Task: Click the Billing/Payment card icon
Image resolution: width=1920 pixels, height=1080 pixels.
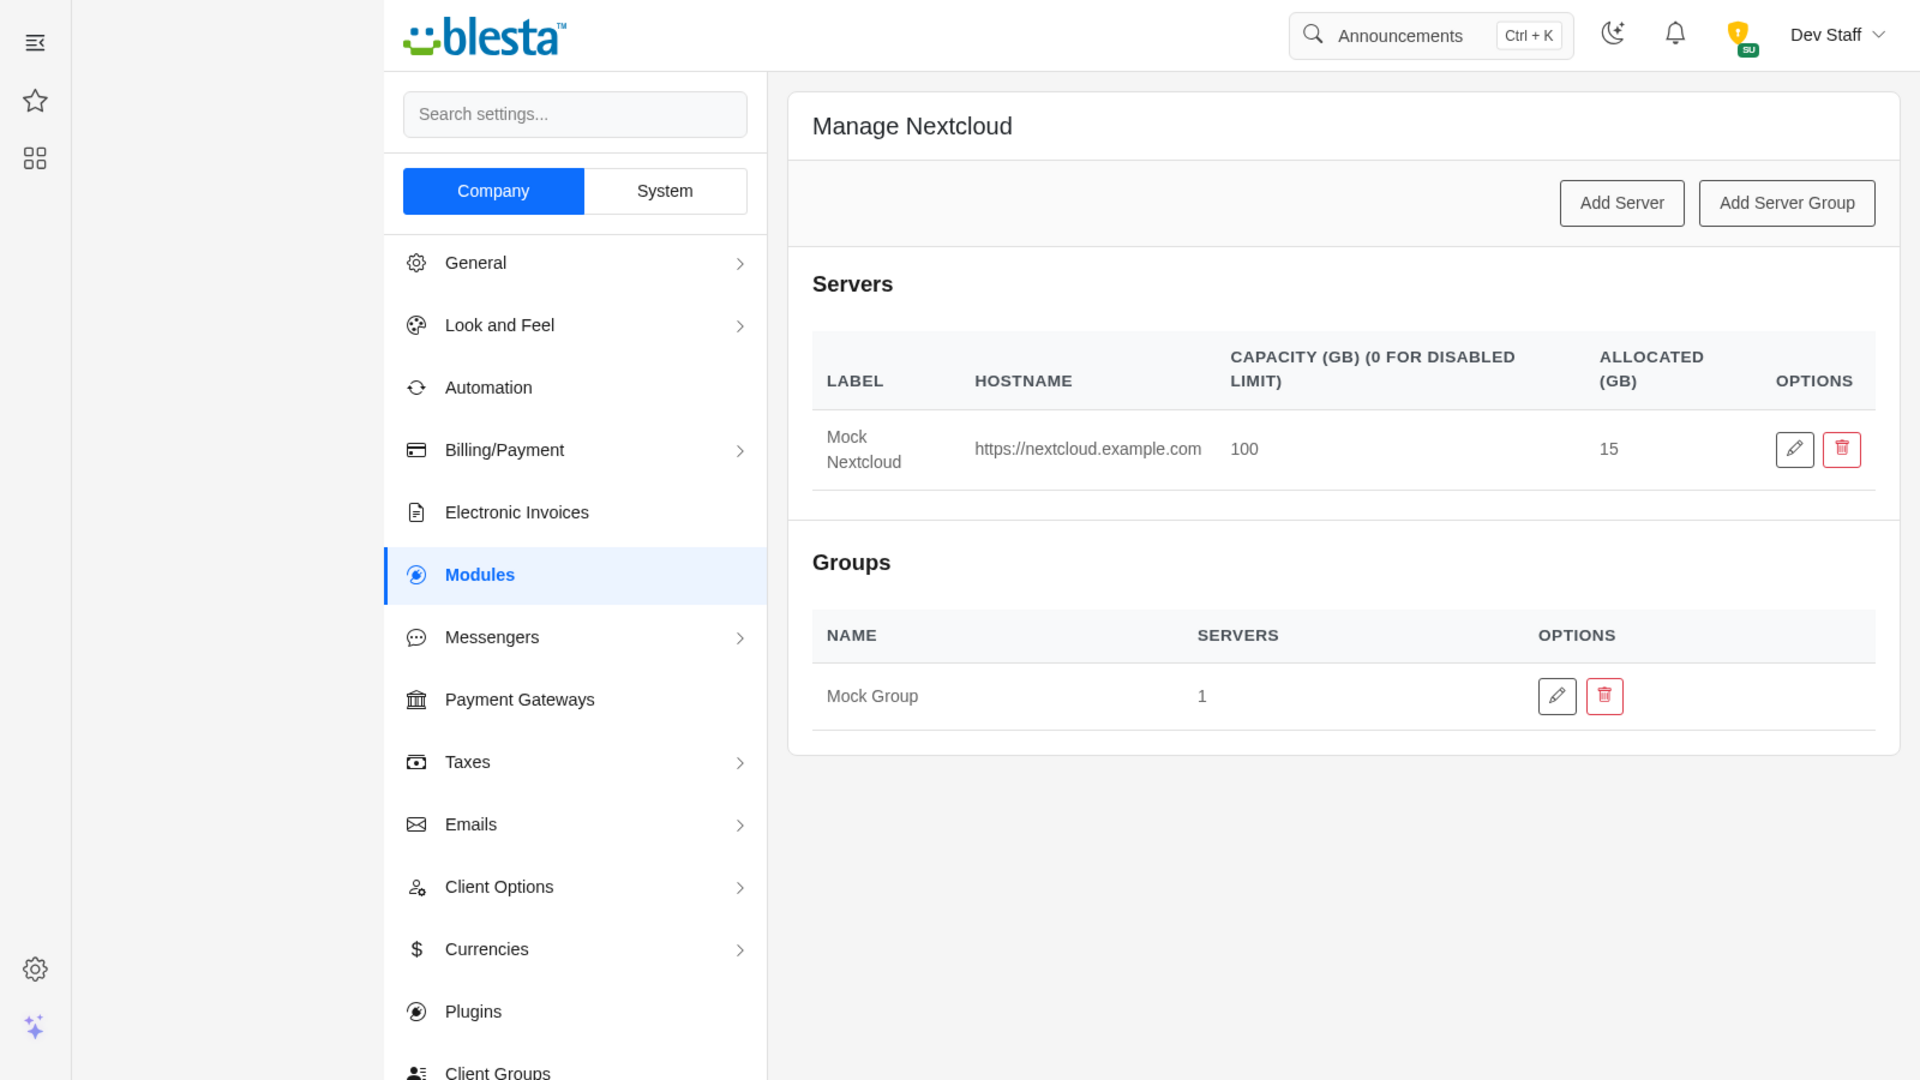Action: (x=417, y=451)
